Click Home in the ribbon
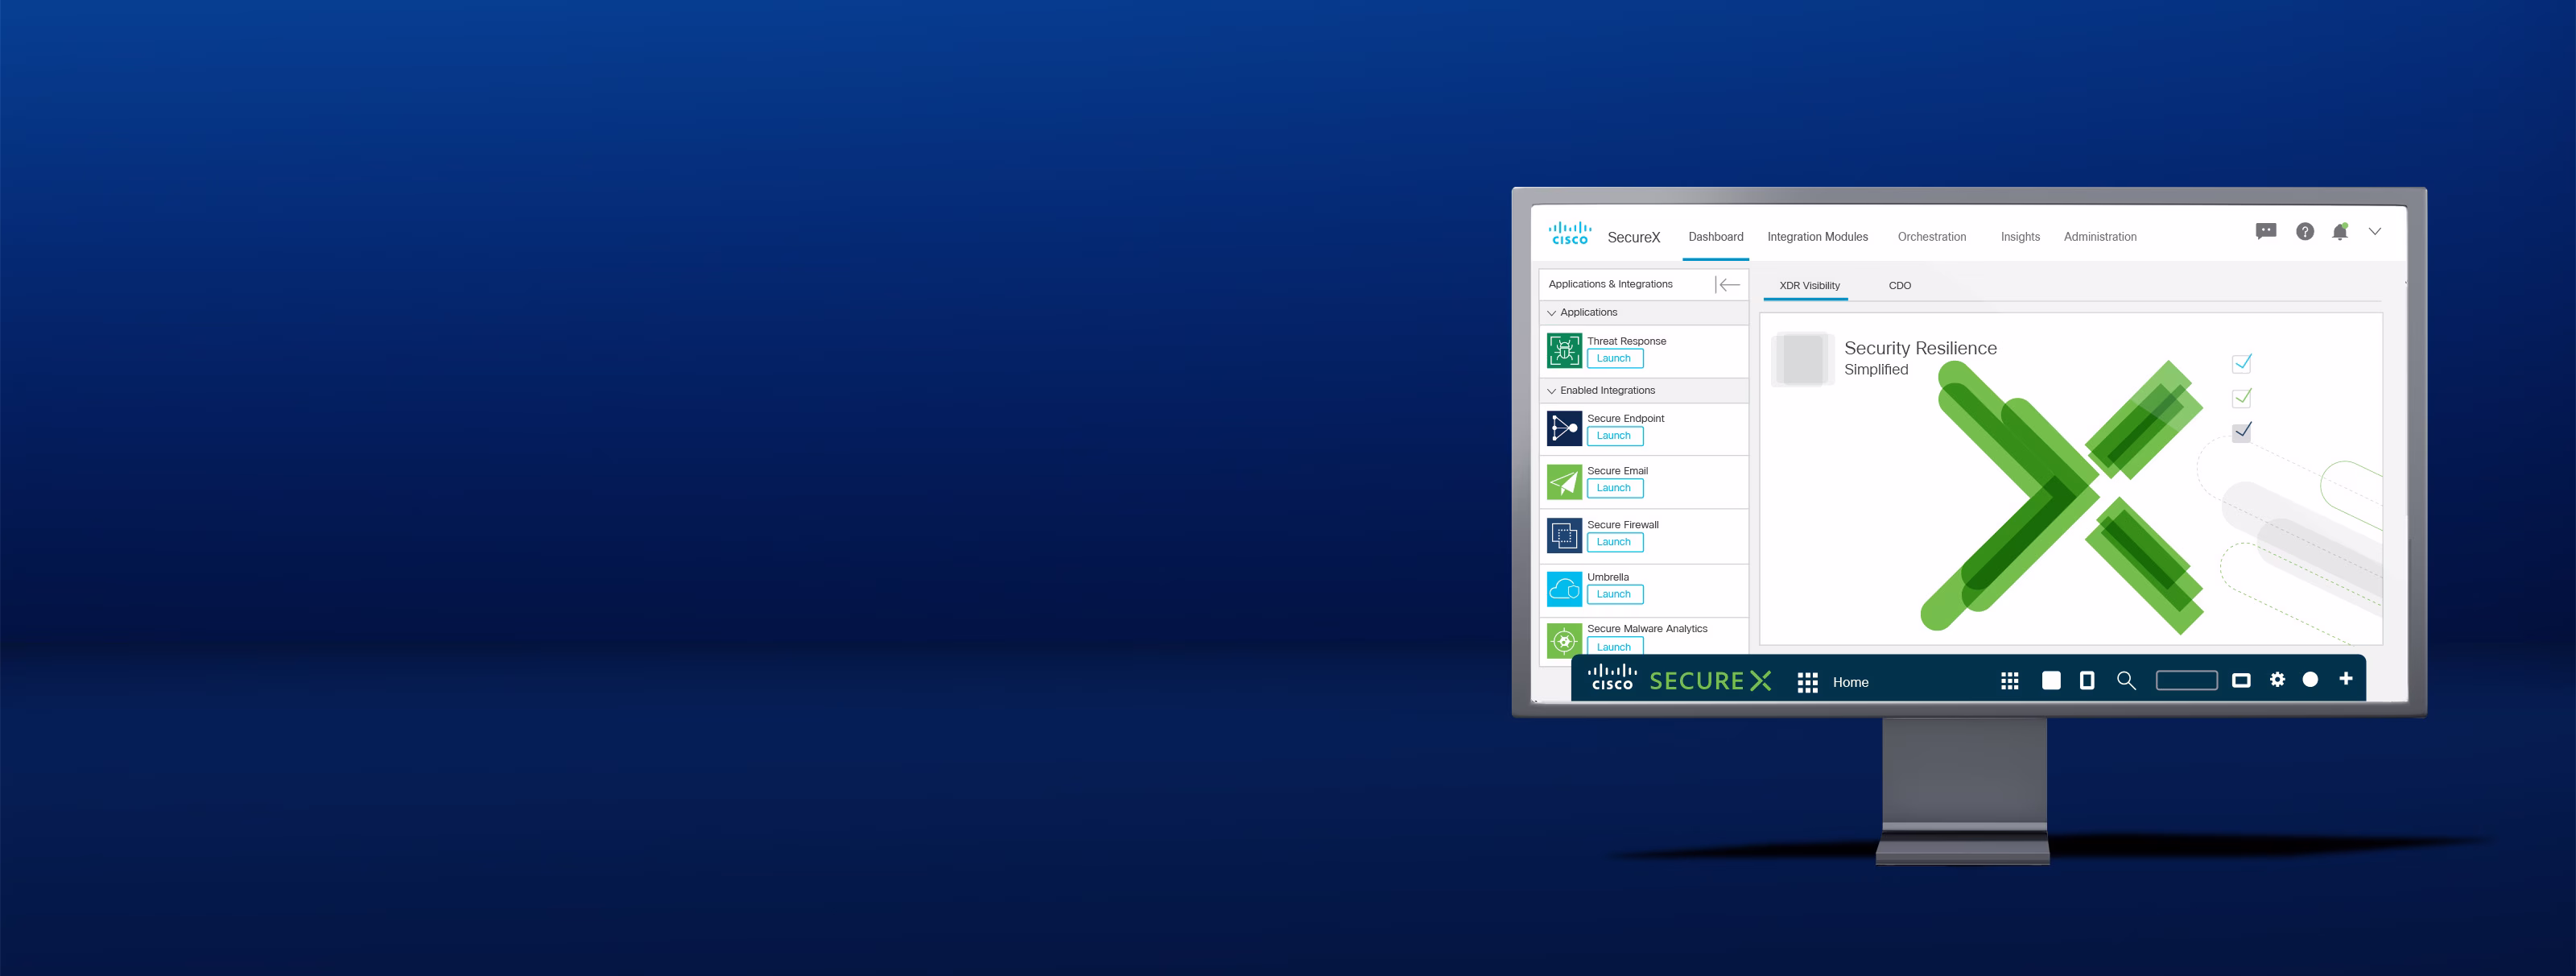Image resolution: width=2576 pixels, height=976 pixels. tap(1850, 683)
